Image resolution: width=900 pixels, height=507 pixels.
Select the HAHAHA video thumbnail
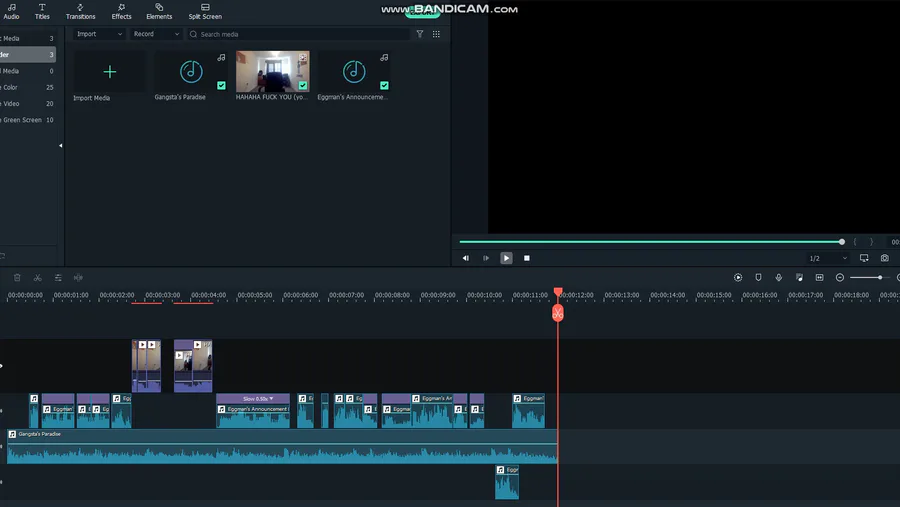click(x=273, y=72)
